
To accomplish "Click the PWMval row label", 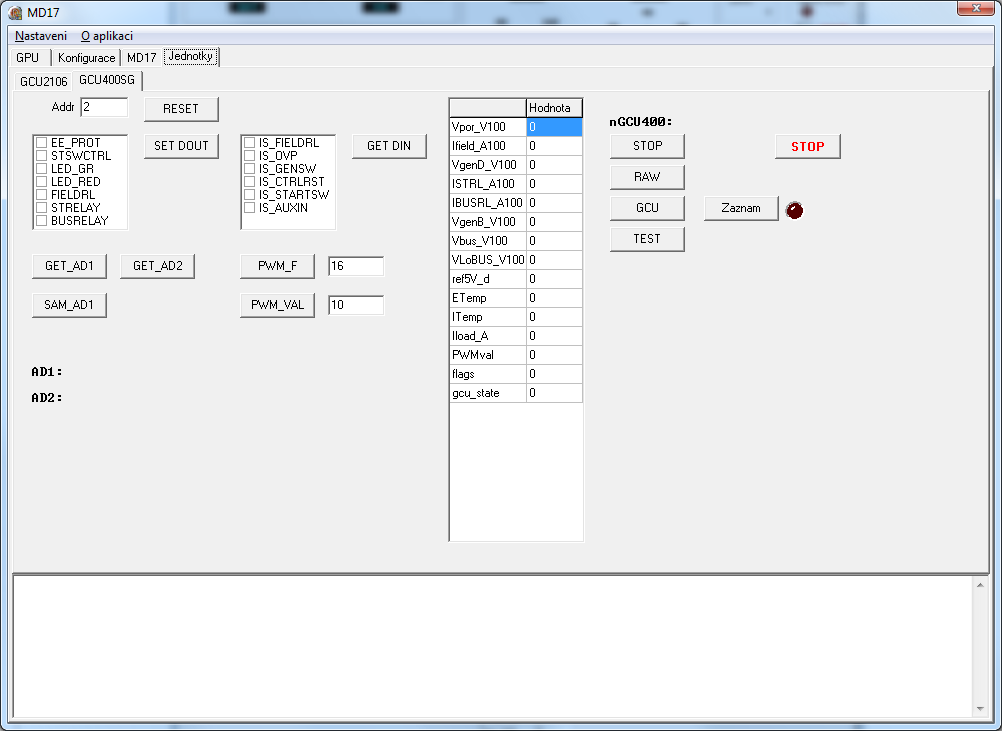I will coord(488,355).
